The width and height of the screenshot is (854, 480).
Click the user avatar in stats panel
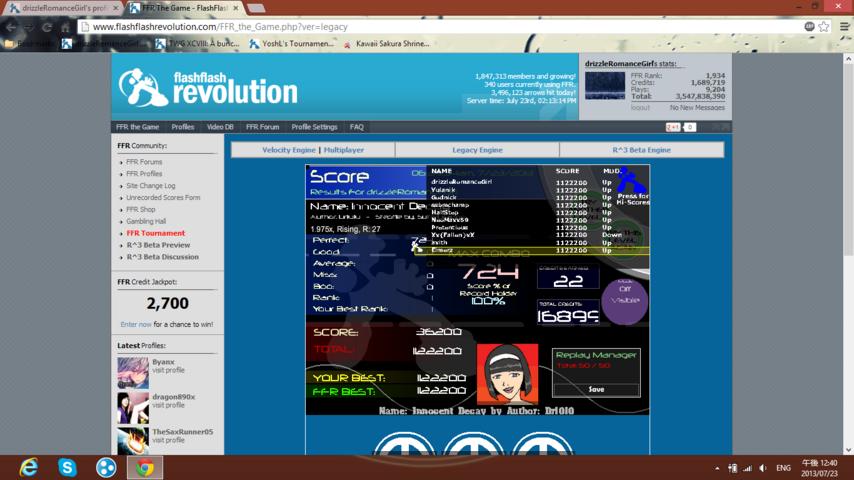tap(605, 86)
